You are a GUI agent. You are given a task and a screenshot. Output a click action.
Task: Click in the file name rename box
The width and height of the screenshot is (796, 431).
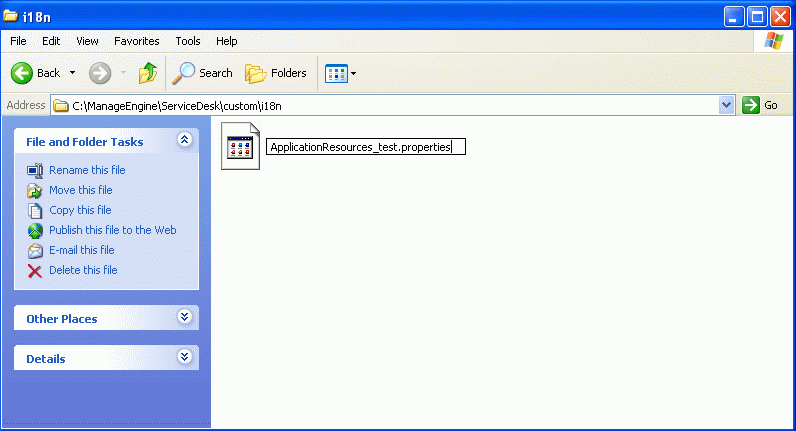pos(366,147)
